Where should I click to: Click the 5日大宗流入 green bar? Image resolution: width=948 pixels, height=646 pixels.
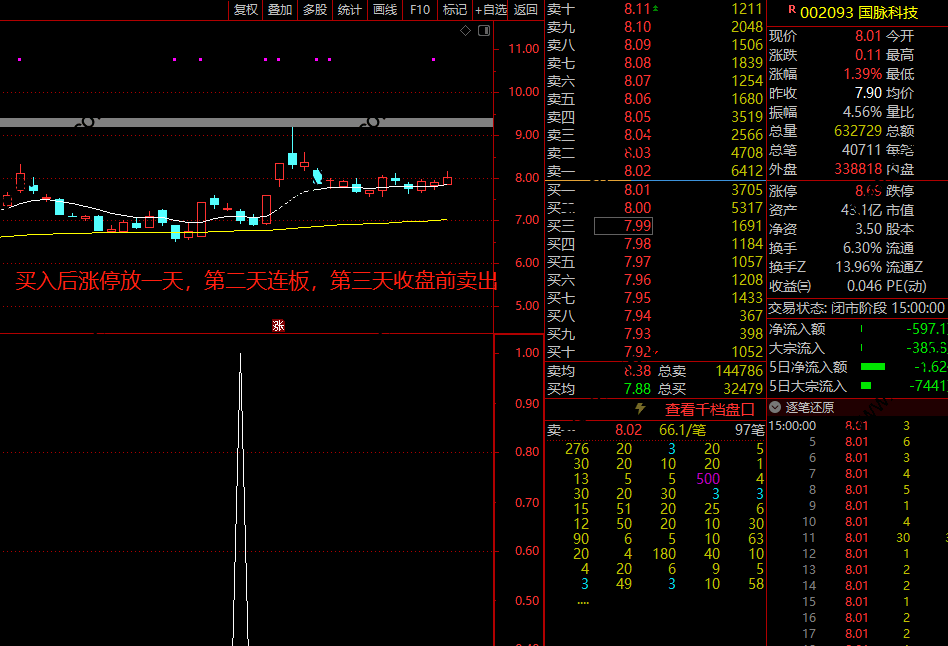pos(866,386)
